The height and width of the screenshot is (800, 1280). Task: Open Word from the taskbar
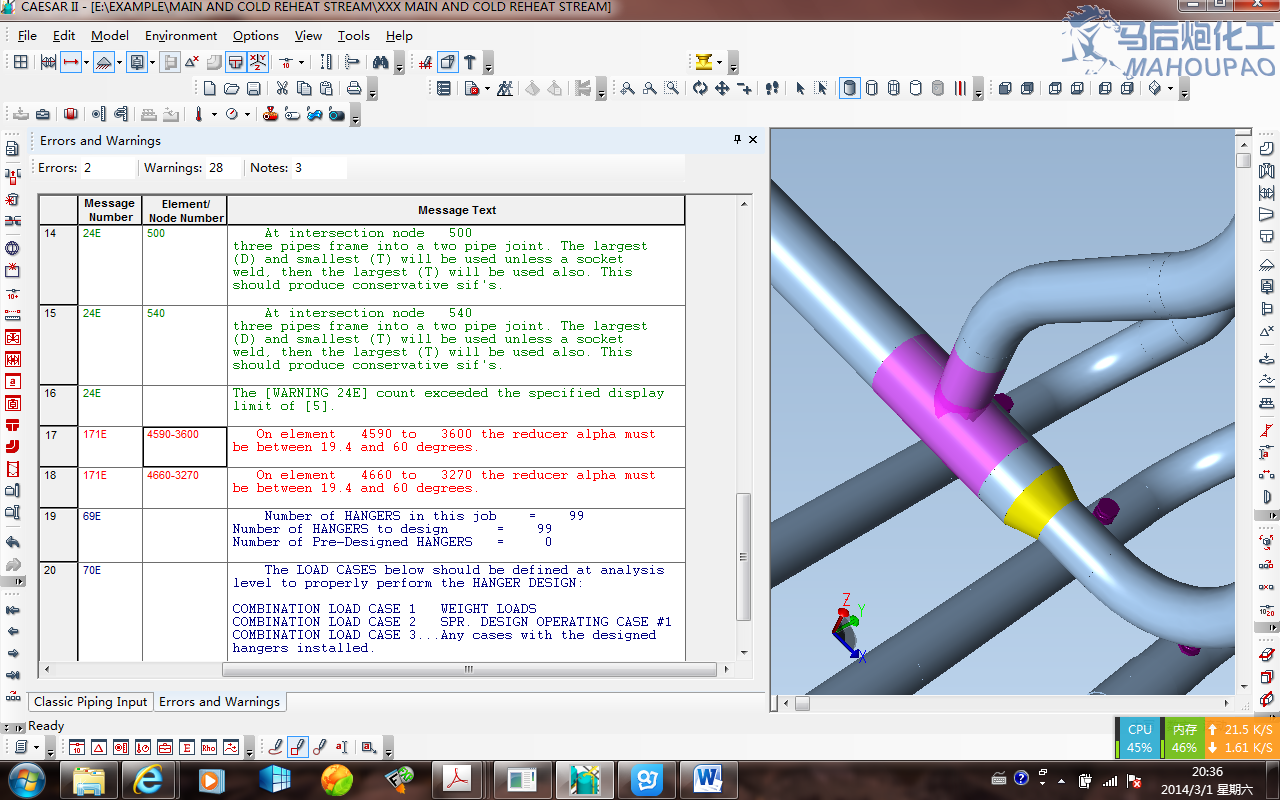point(708,779)
